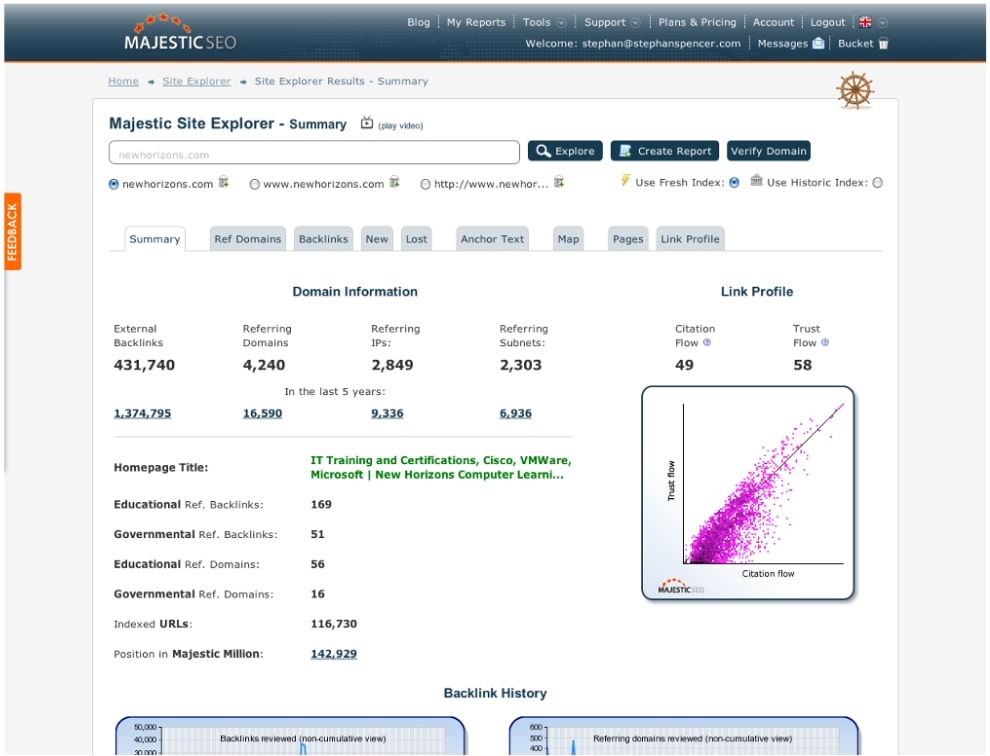Viewport: 990px width, 756px height.
Task: Click the Messages link text
Action: tap(782, 44)
